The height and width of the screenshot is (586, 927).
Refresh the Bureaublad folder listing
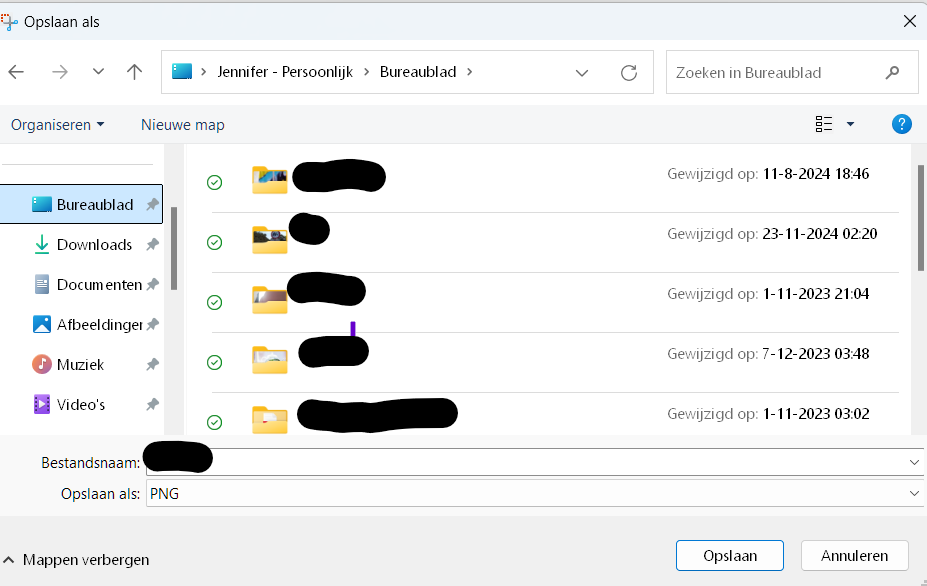pos(629,72)
